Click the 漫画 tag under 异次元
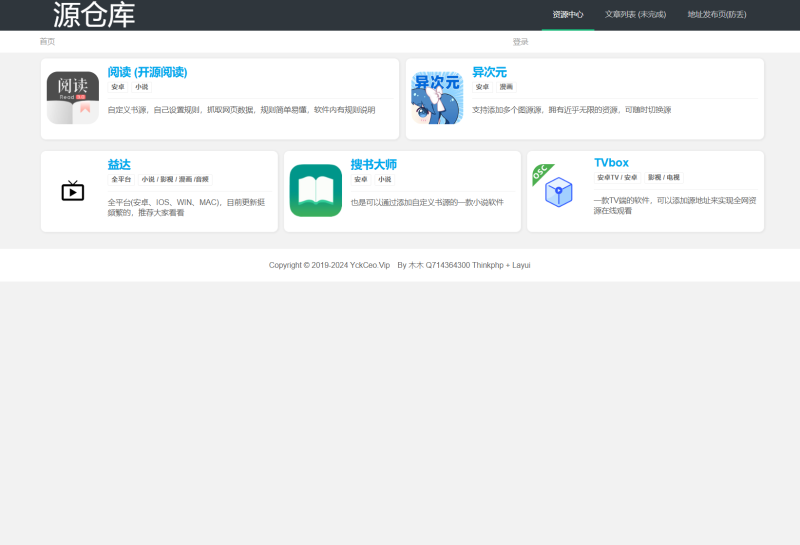The height and width of the screenshot is (545, 800). (506, 87)
